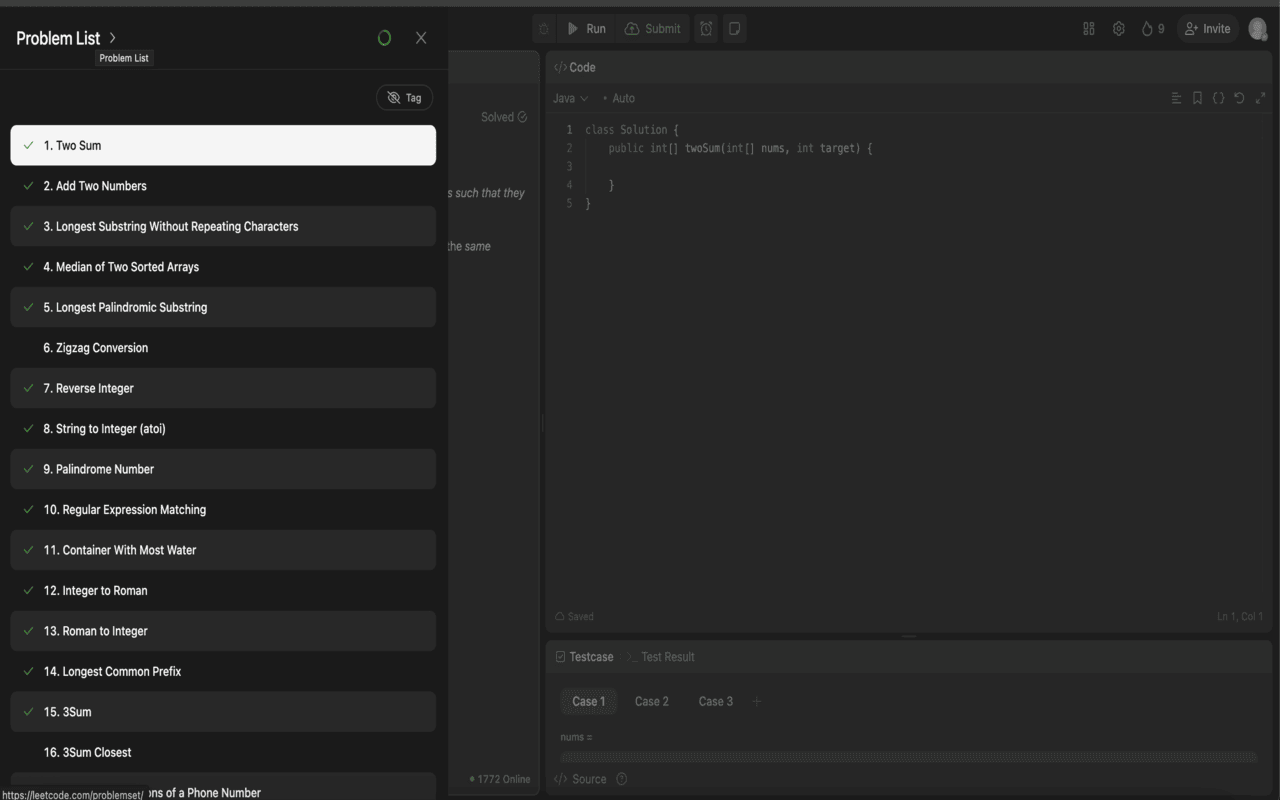Open the timer stopwatch tool

point(705,28)
